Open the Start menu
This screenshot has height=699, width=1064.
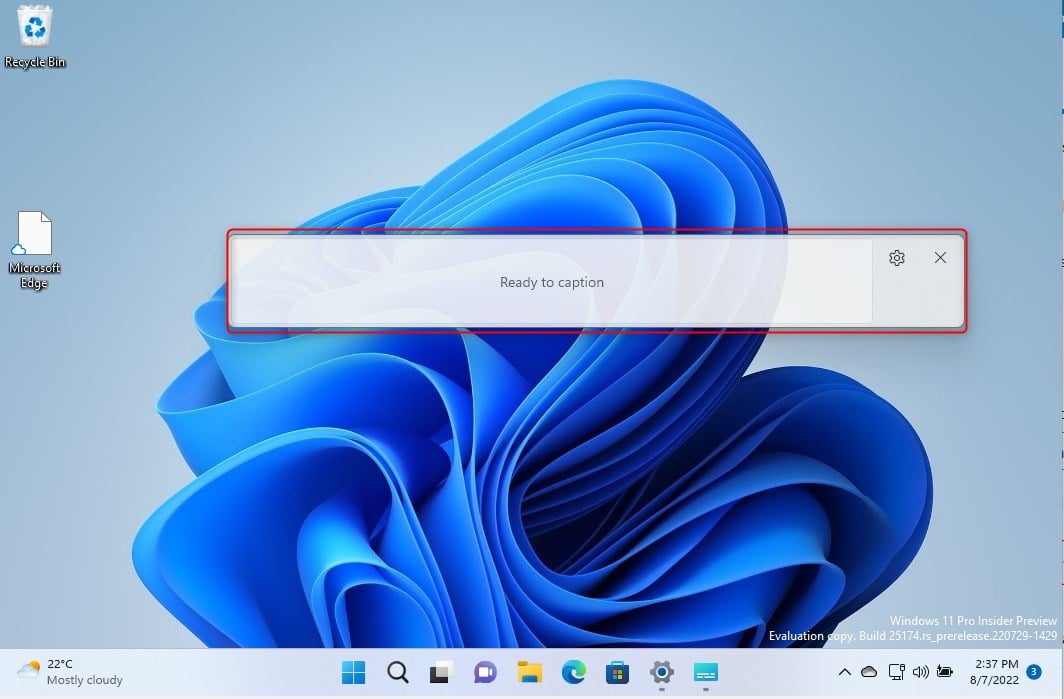(352, 672)
